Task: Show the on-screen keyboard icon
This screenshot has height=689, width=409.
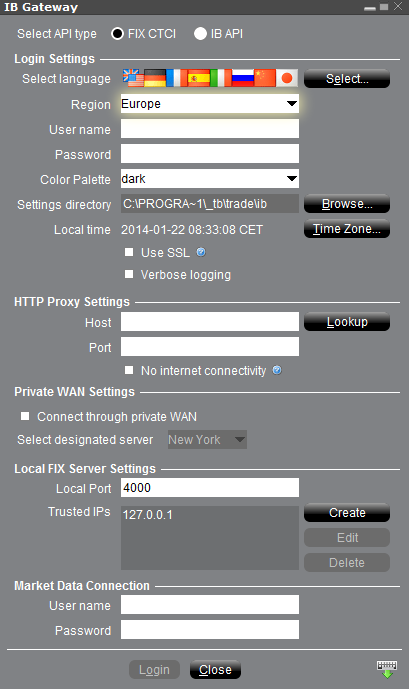Action: pyautogui.click(x=387, y=670)
